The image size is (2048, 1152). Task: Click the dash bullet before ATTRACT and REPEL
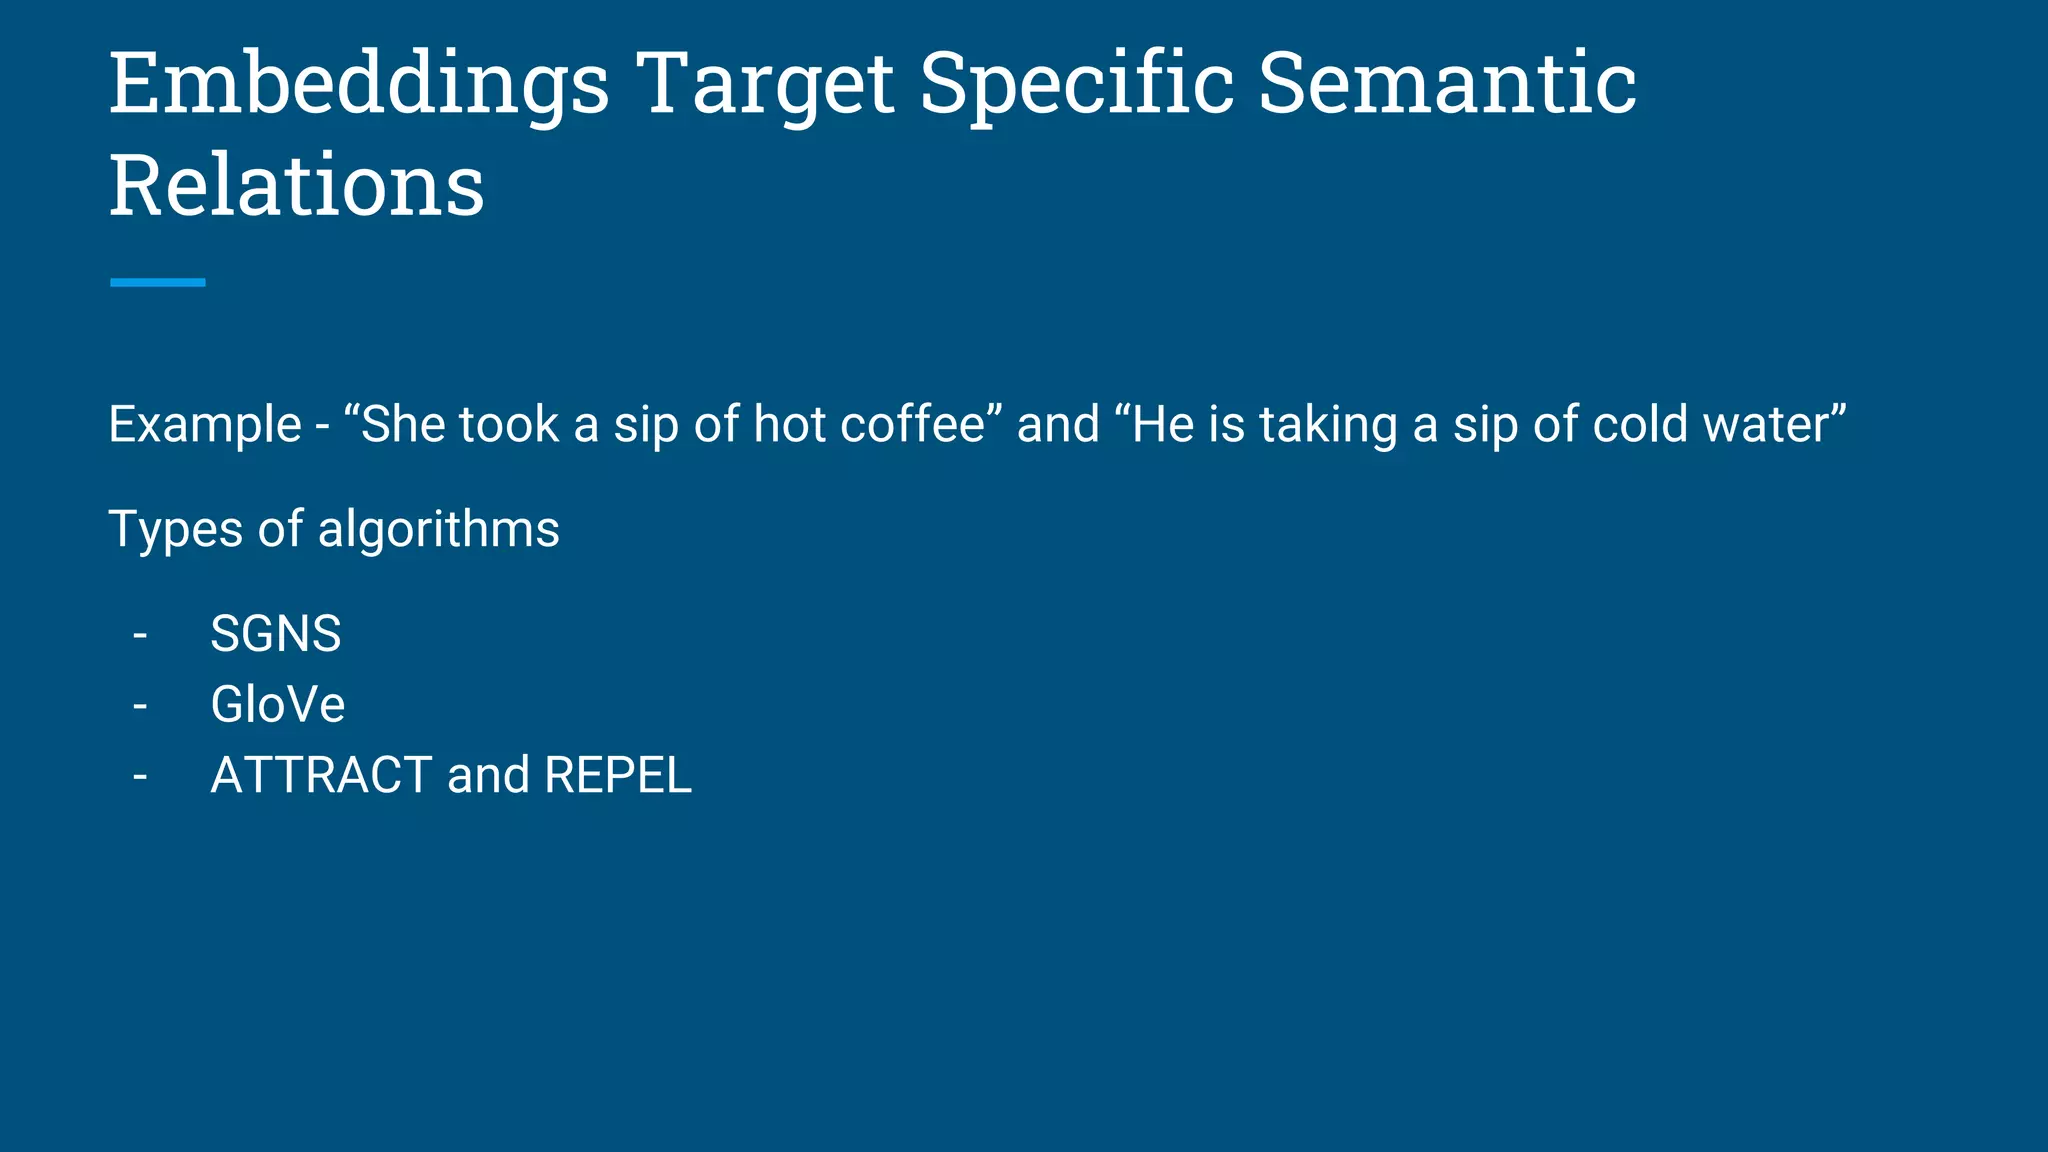(140, 776)
